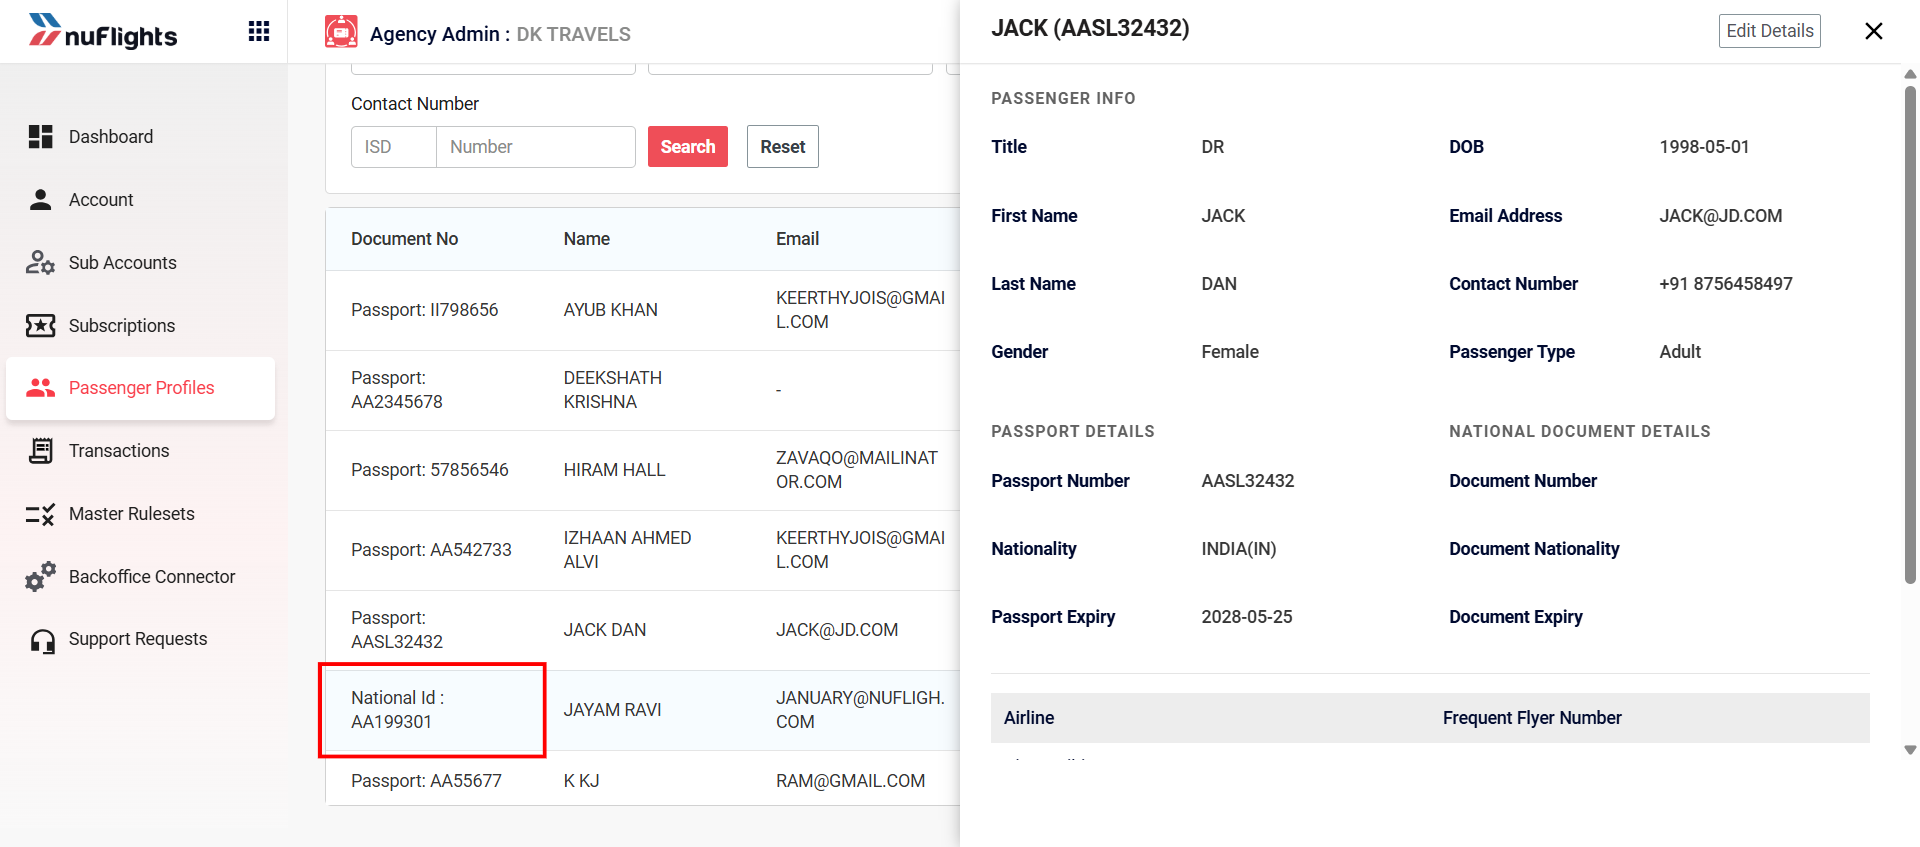Click the Support Requests headset icon
Viewport: 1920px width, 847px height.
42,640
